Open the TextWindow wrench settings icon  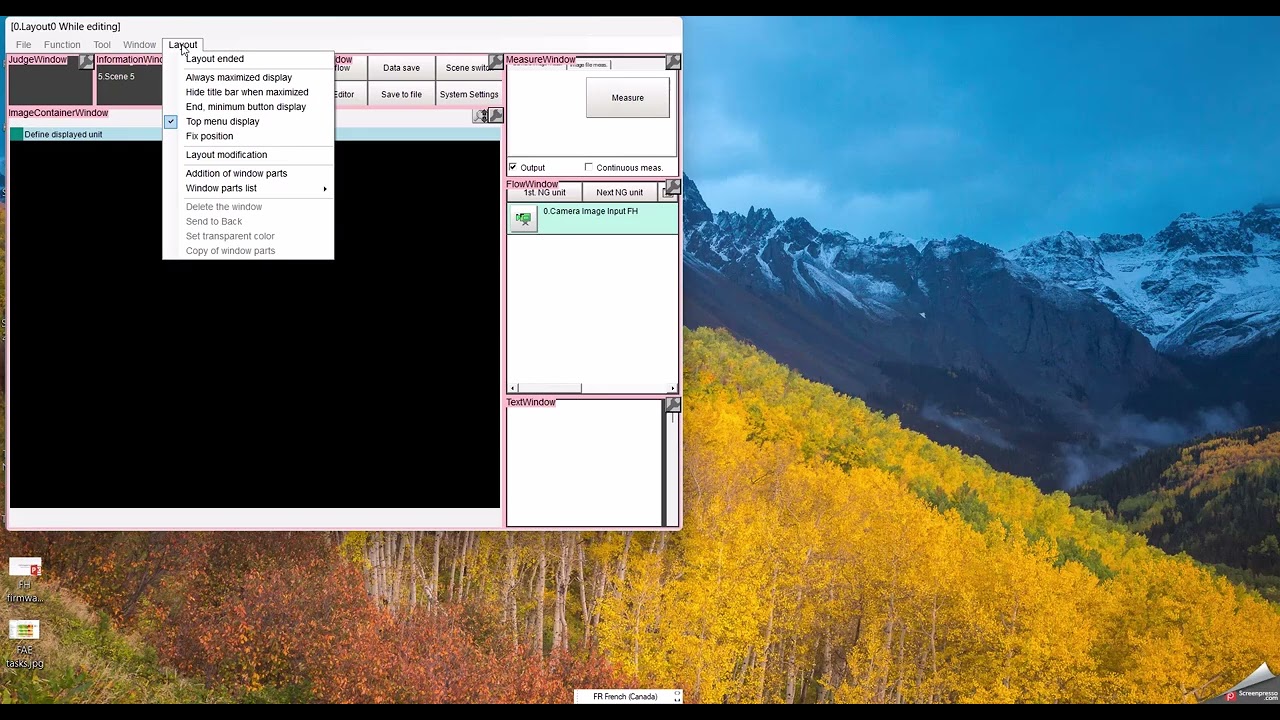click(x=673, y=405)
